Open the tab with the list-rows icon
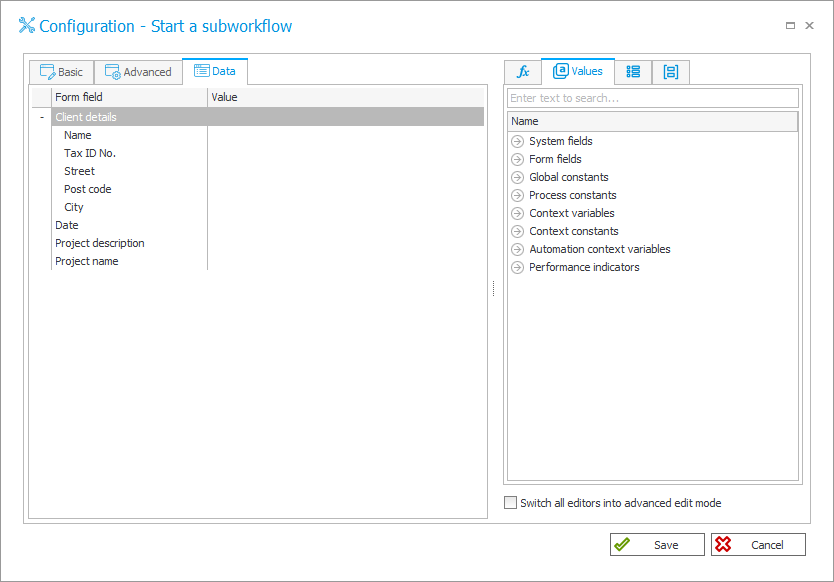This screenshot has height=582, width=834. (633, 72)
